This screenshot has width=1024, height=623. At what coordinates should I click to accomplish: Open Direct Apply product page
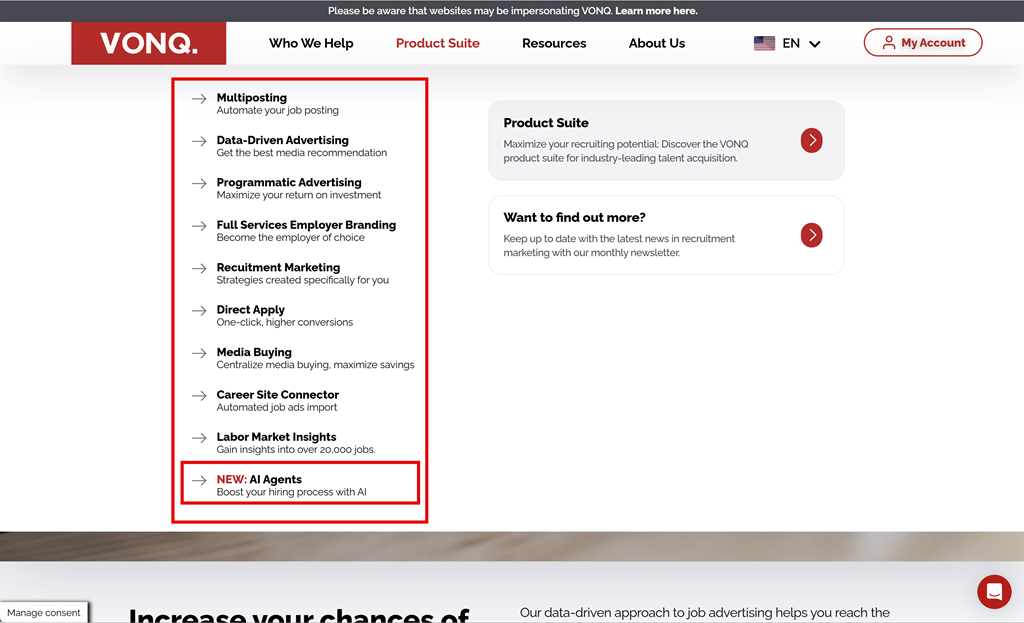[x=251, y=310]
